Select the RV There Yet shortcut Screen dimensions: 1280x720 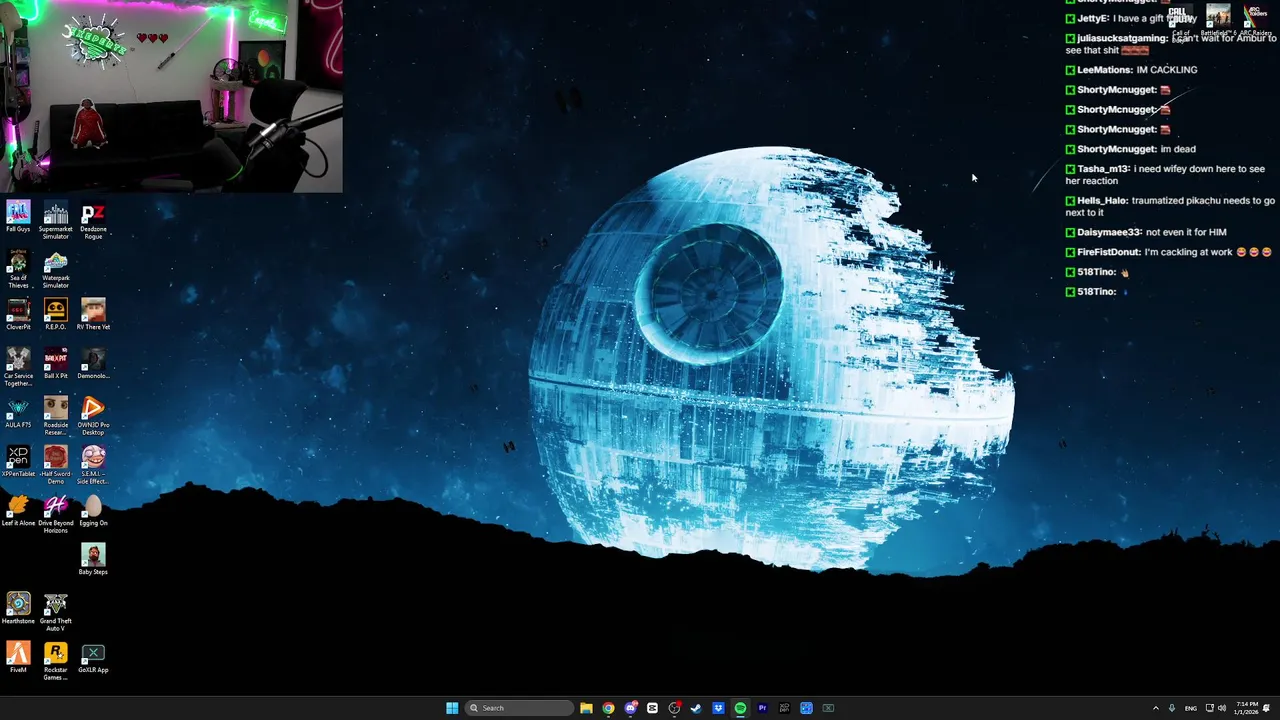(x=93, y=315)
